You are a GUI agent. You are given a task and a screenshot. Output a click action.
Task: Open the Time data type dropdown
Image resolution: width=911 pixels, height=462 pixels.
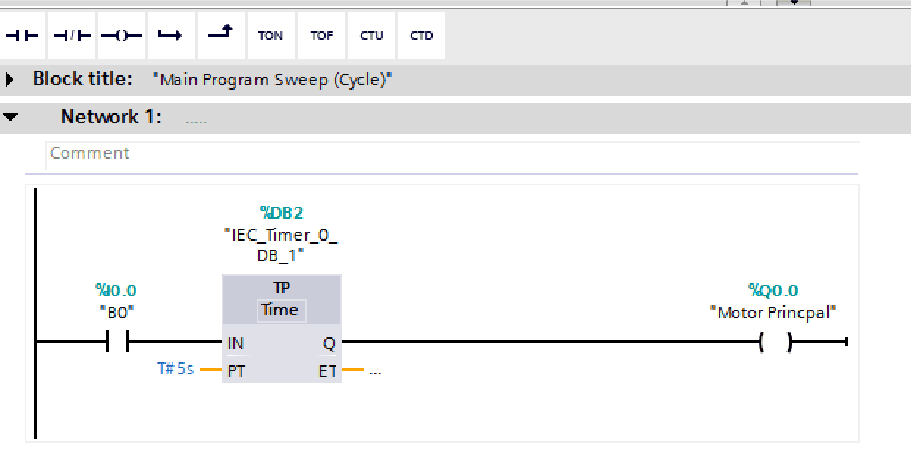[x=281, y=310]
